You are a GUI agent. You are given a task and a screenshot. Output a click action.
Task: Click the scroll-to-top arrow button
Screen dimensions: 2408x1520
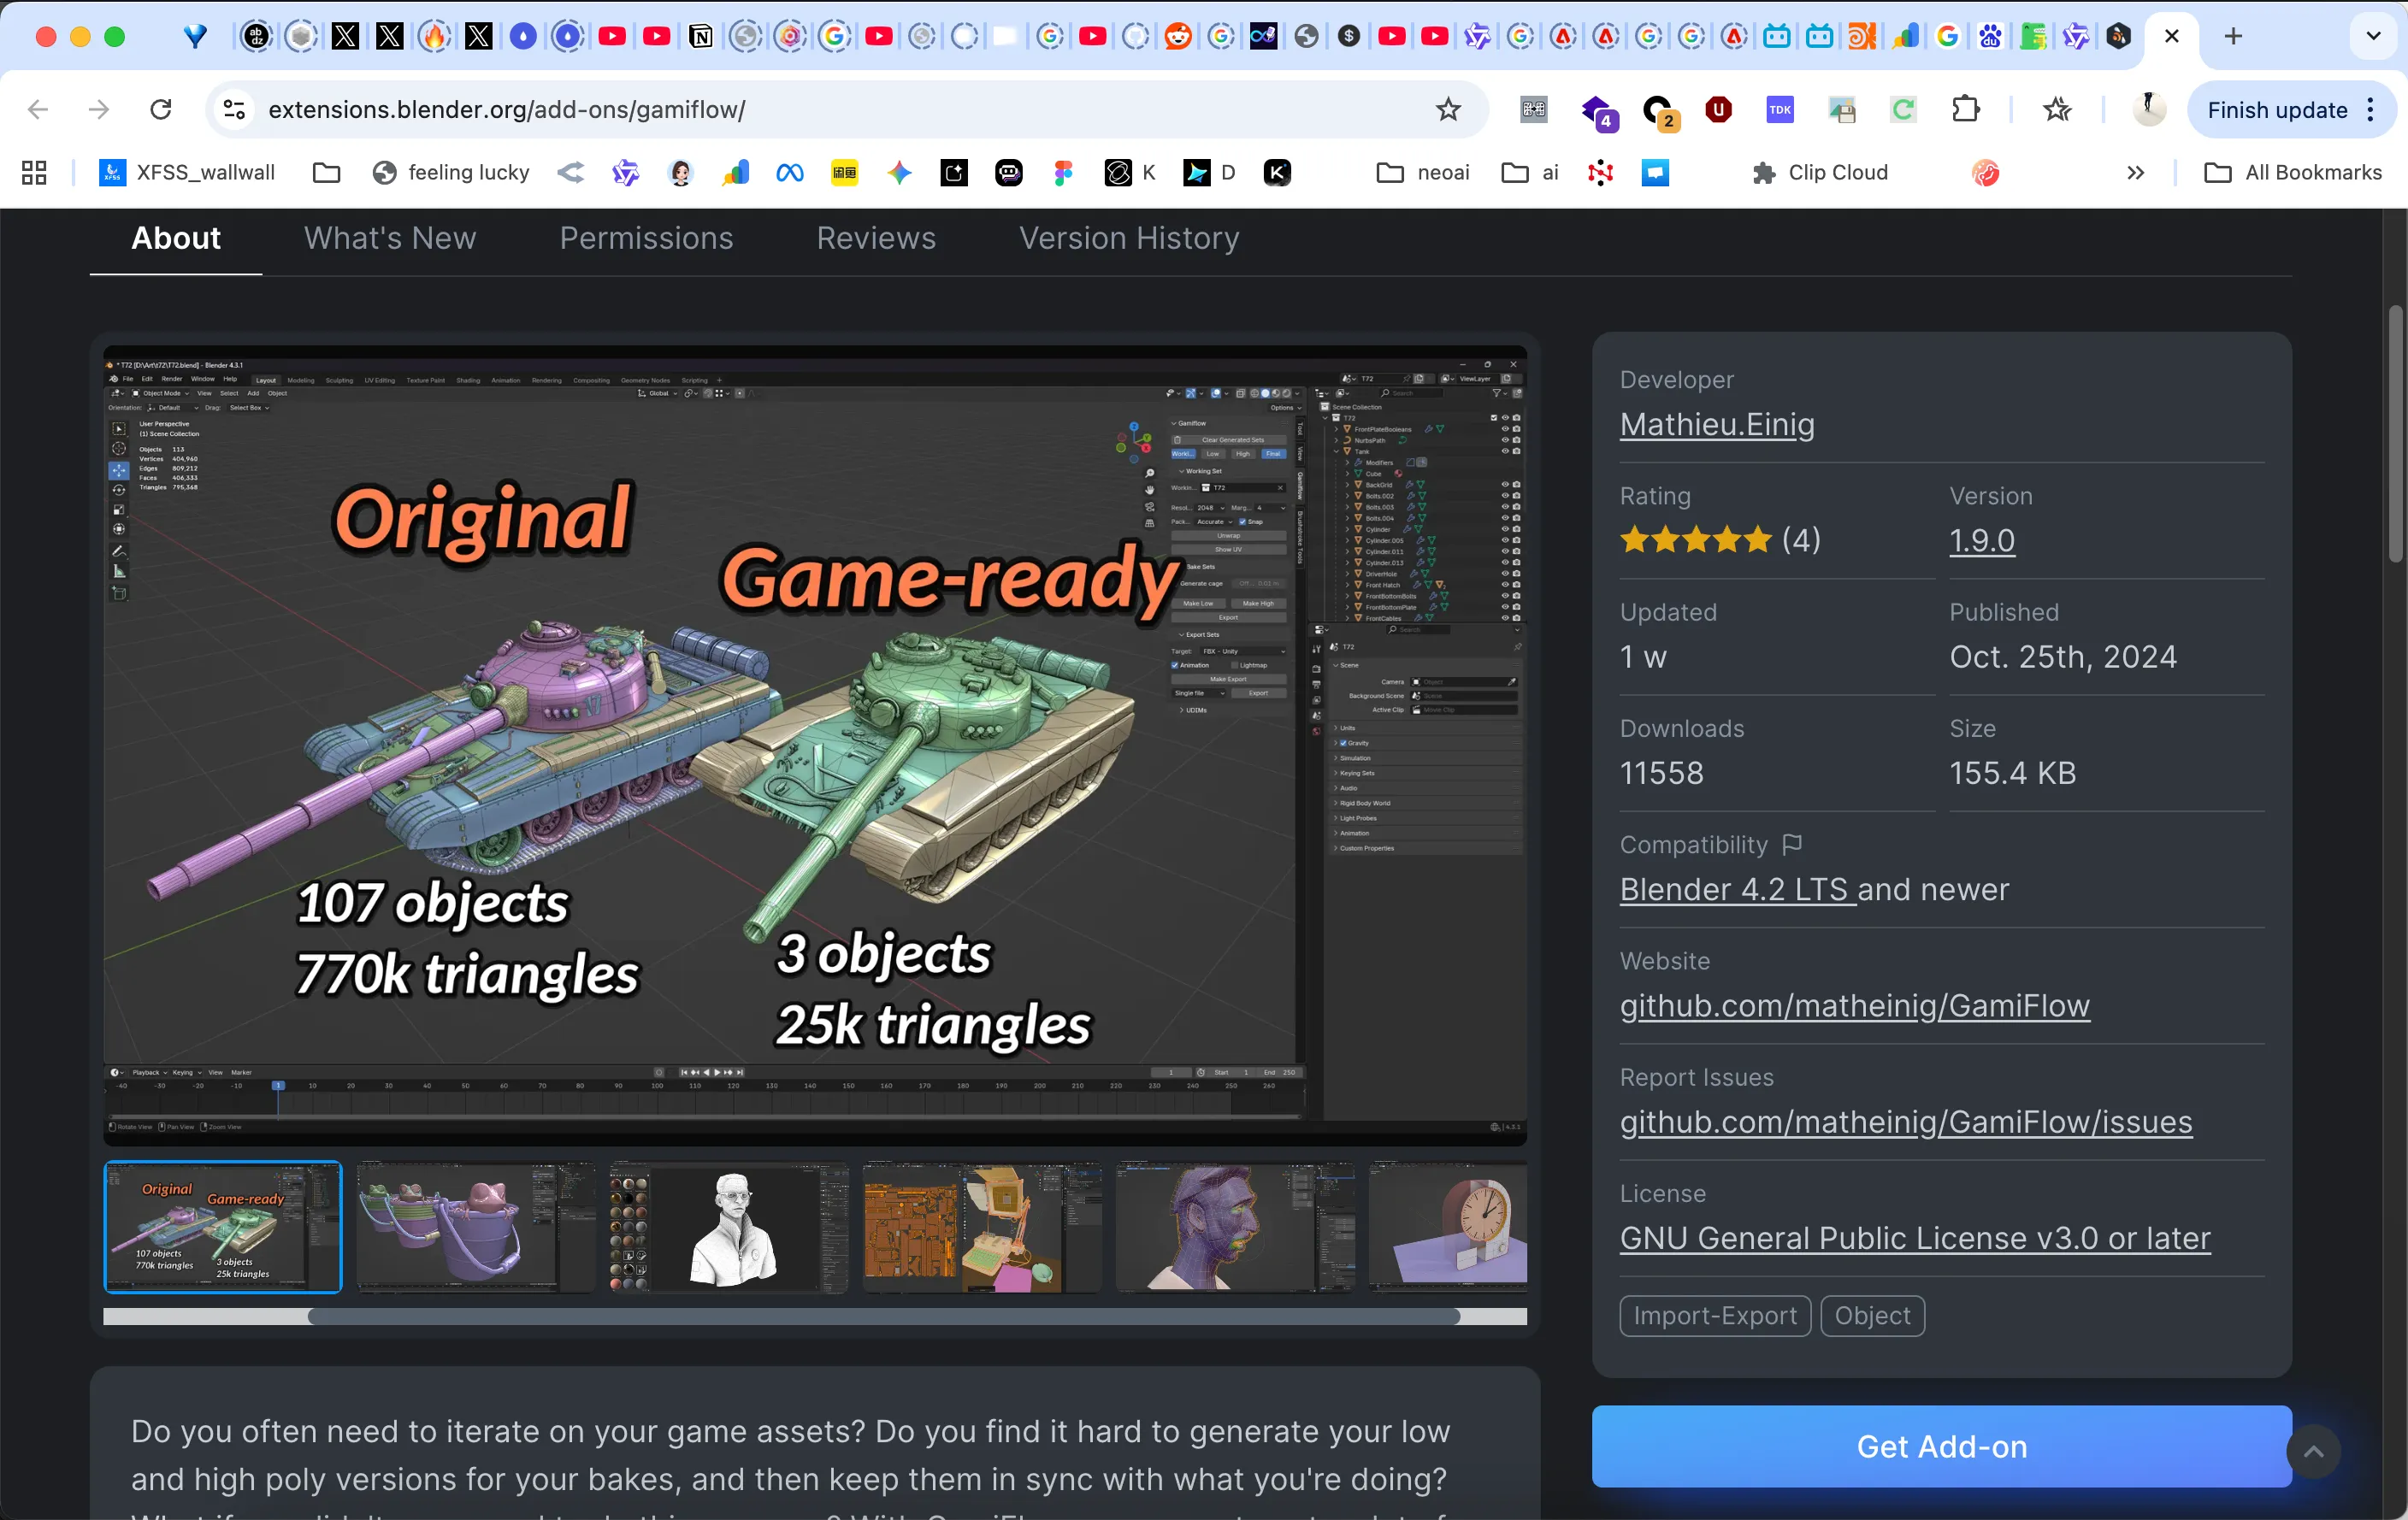(2313, 1451)
